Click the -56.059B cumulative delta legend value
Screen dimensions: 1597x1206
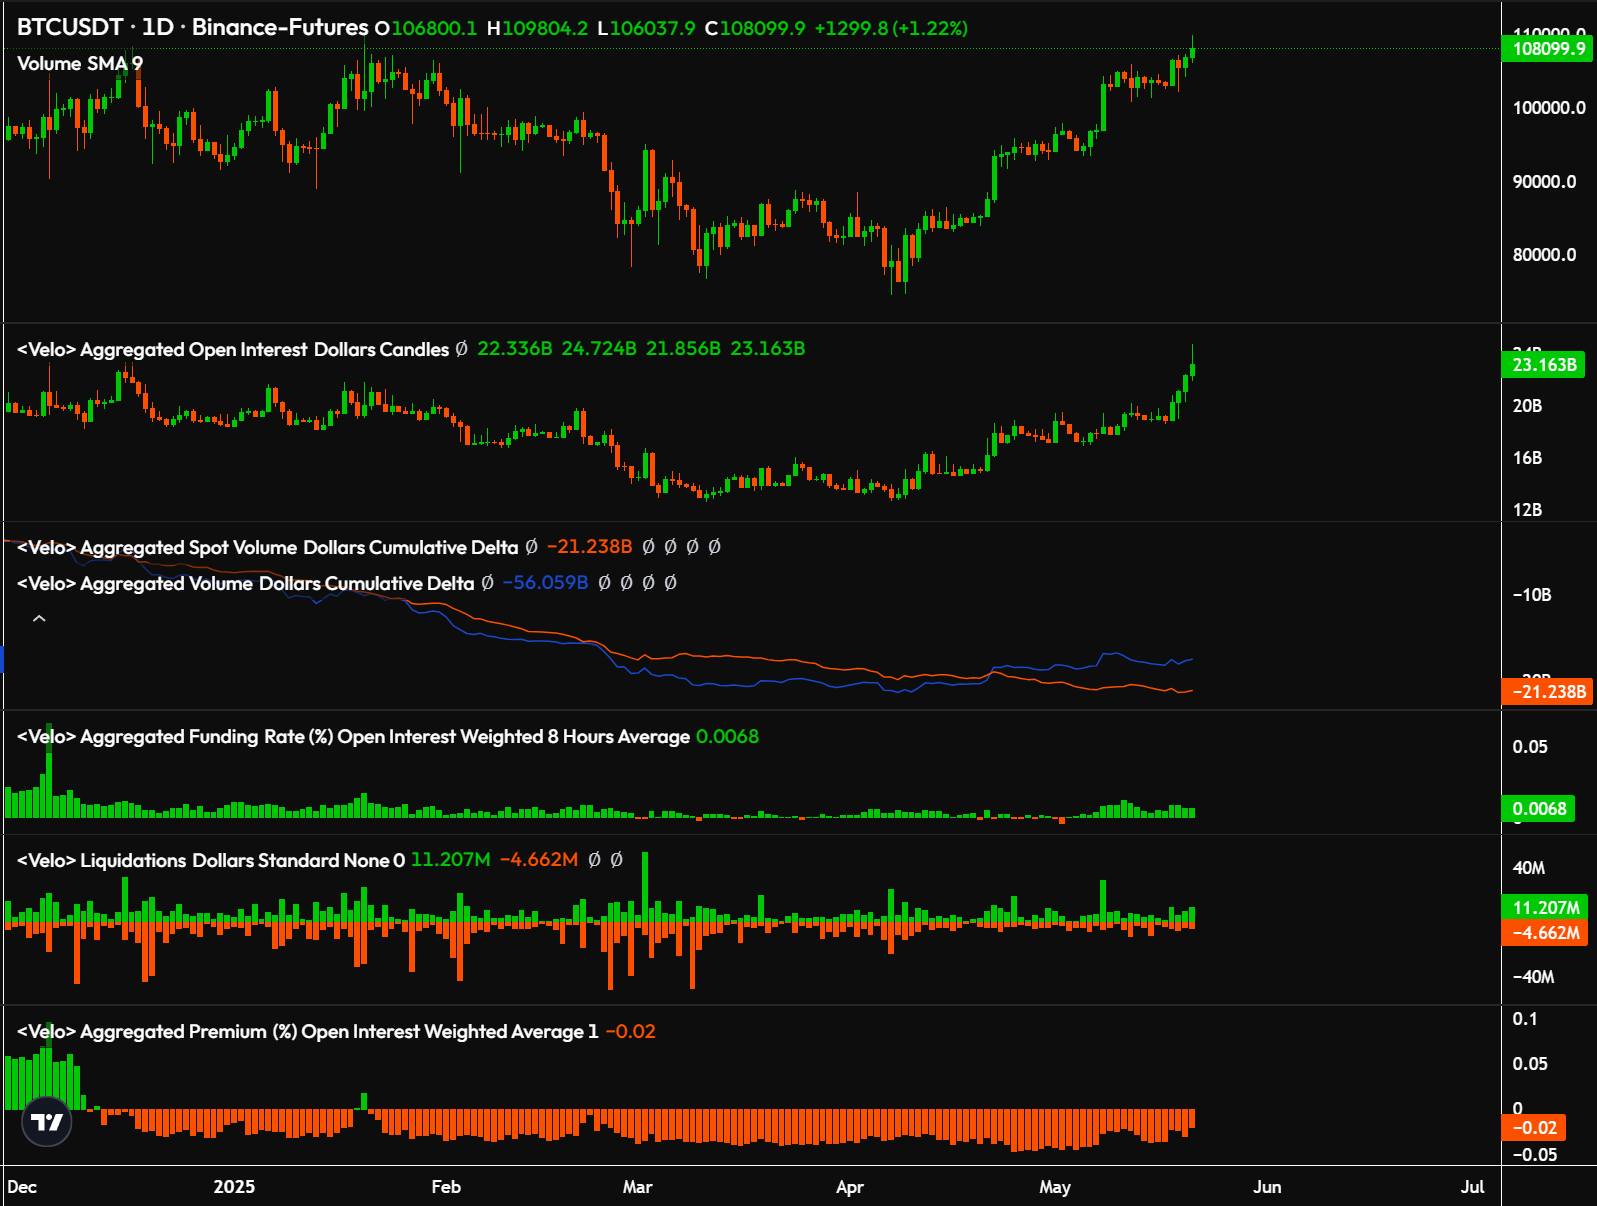coord(545,583)
